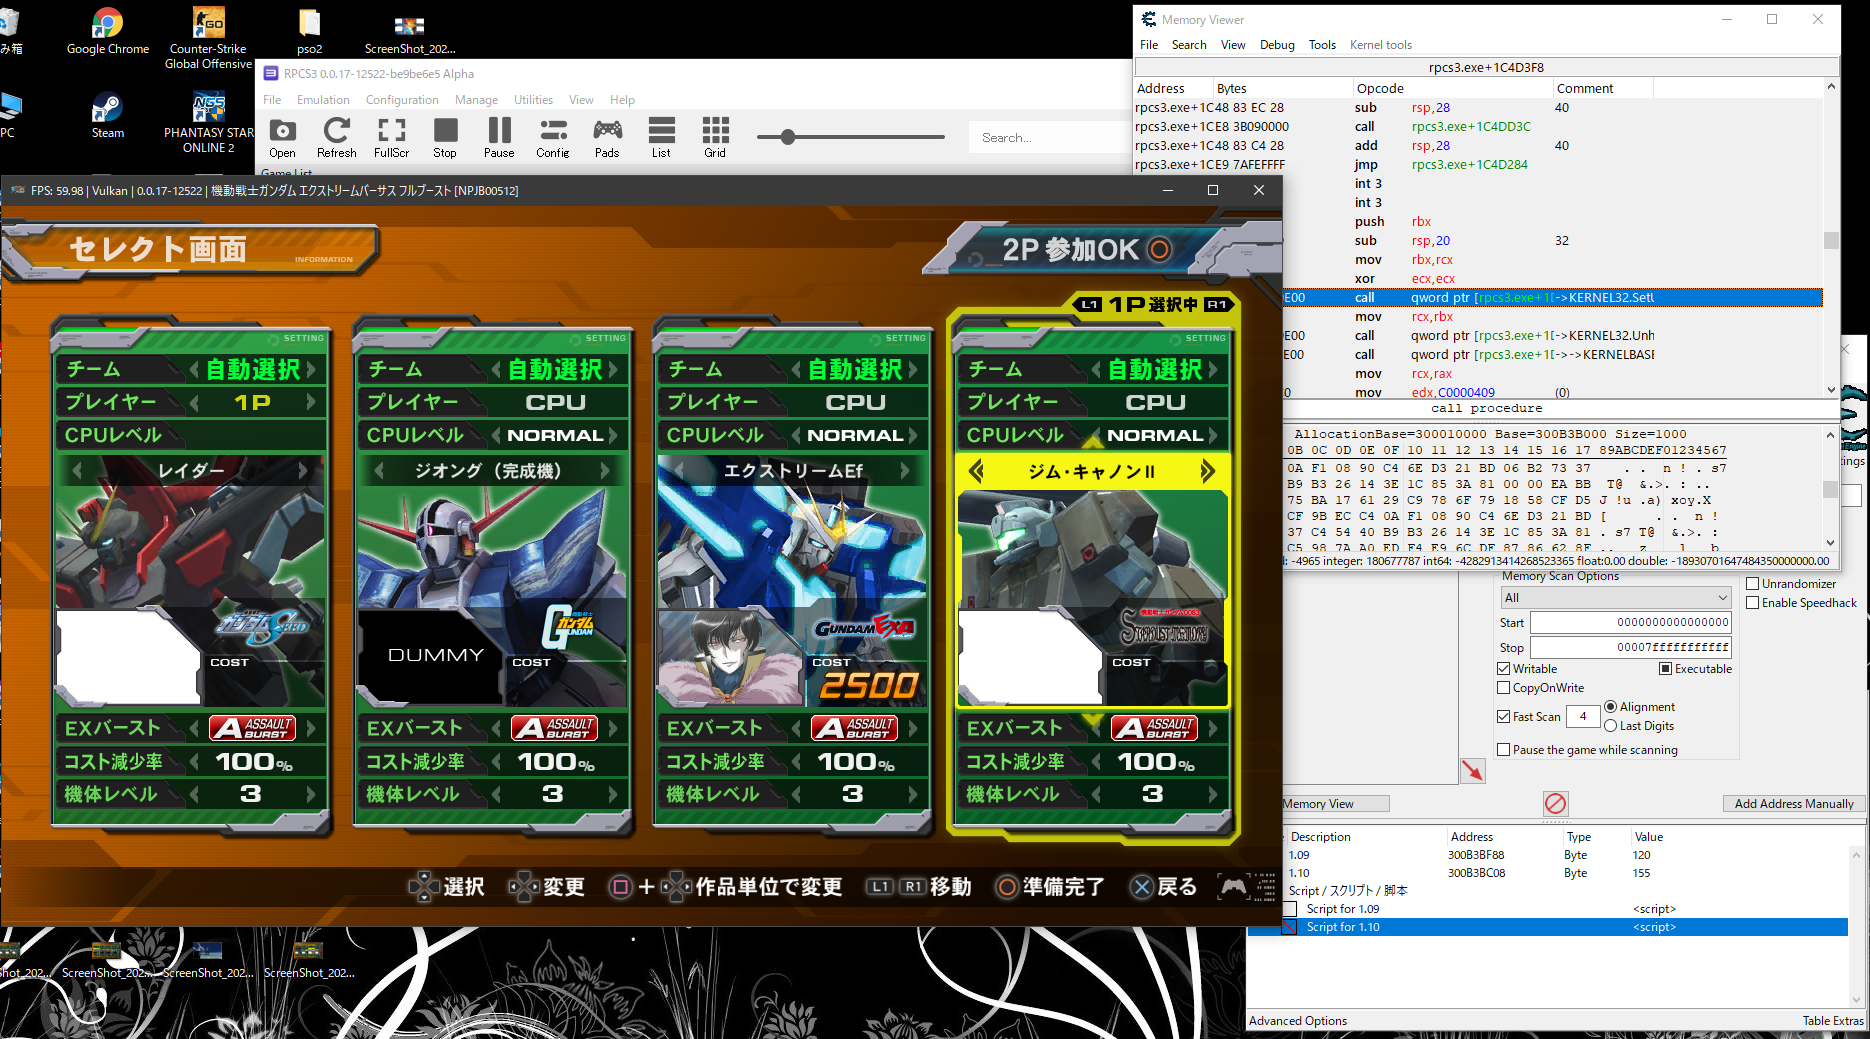
Task: Select the Last Digits radio button
Action: tap(1610, 726)
